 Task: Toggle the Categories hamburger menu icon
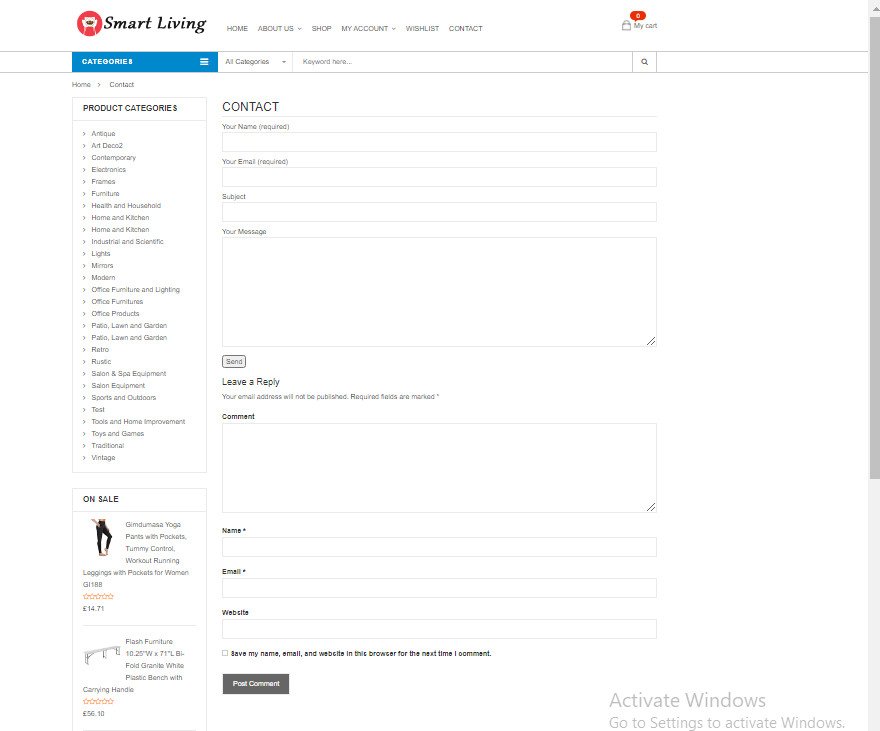(x=204, y=62)
